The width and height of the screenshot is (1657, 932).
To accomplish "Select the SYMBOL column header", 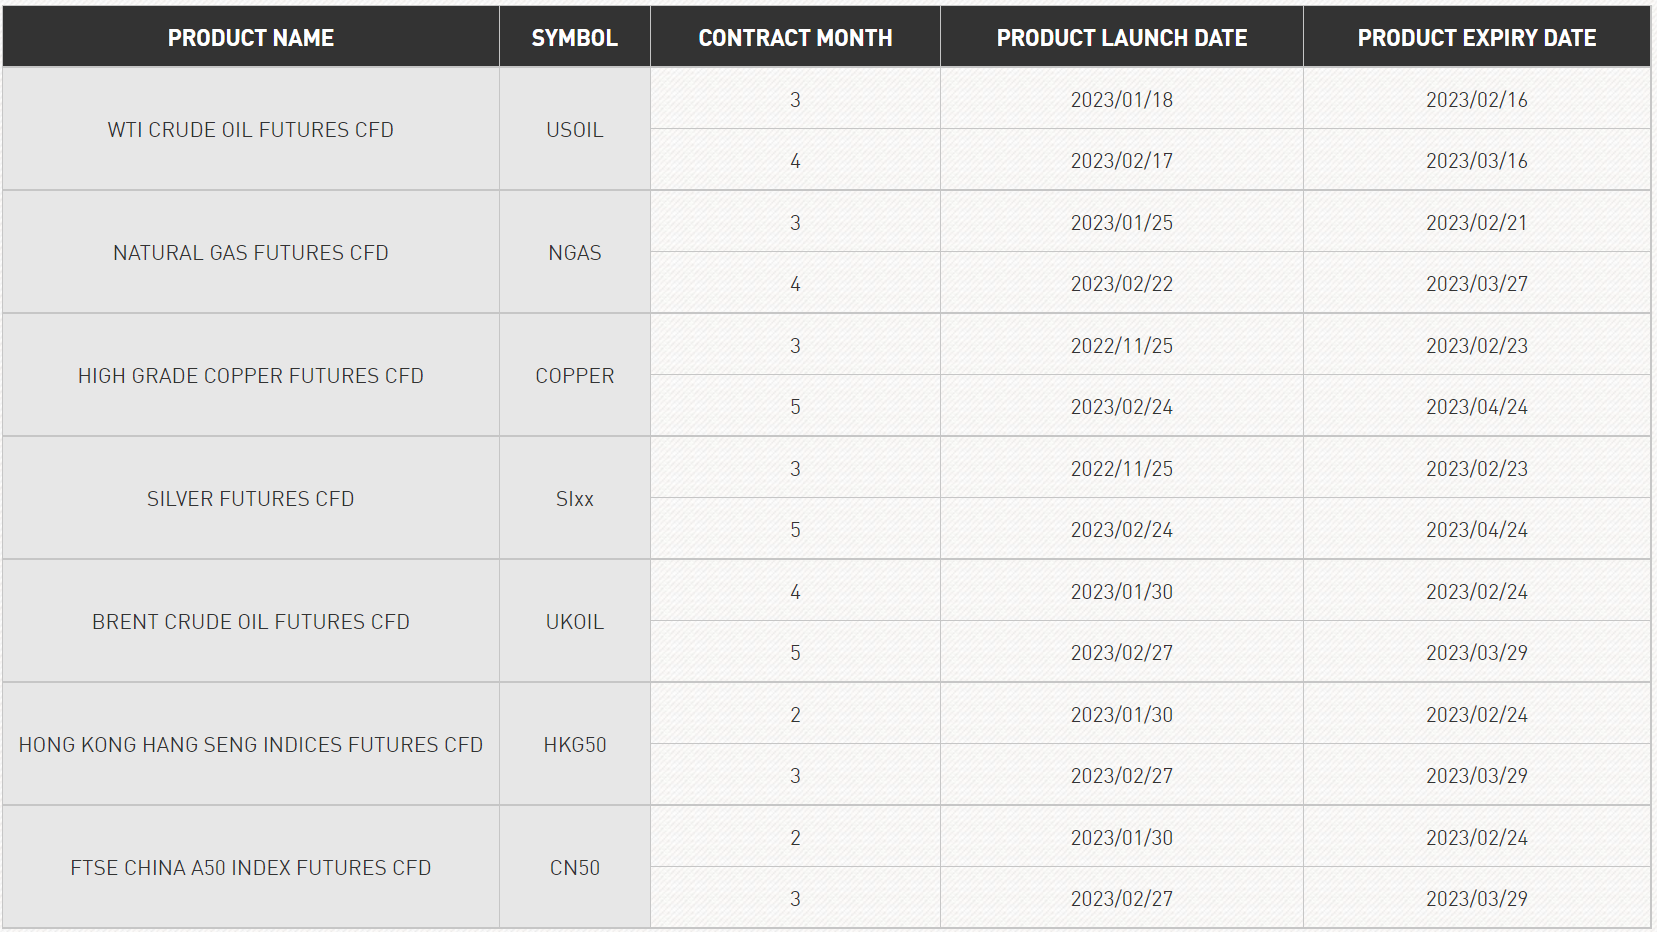I will coord(575,37).
